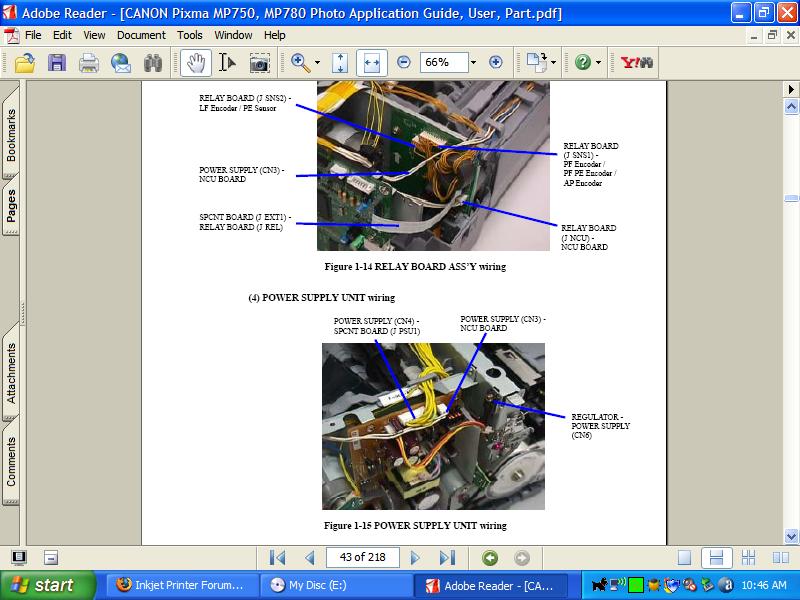Click the green Previous View arrow
Image resolution: width=800 pixels, height=600 pixels.
pos(490,558)
